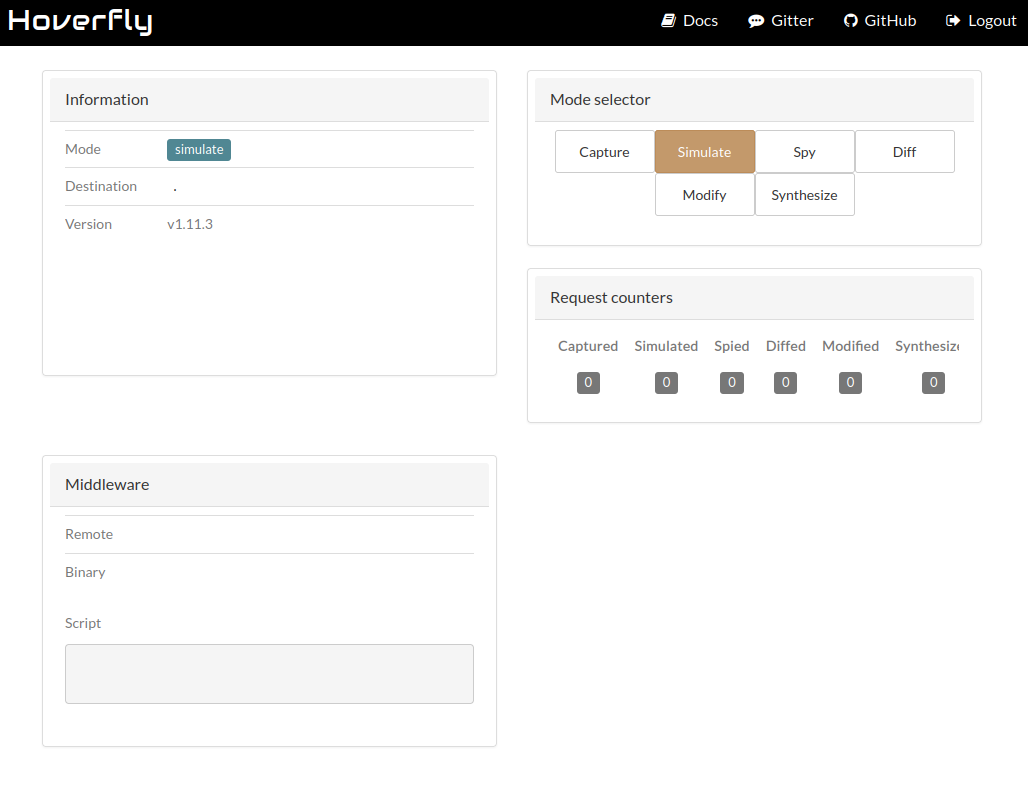Switch to Diff mode
Image resolution: width=1028 pixels, height=795 pixels.
pyautogui.click(x=905, y=151)
